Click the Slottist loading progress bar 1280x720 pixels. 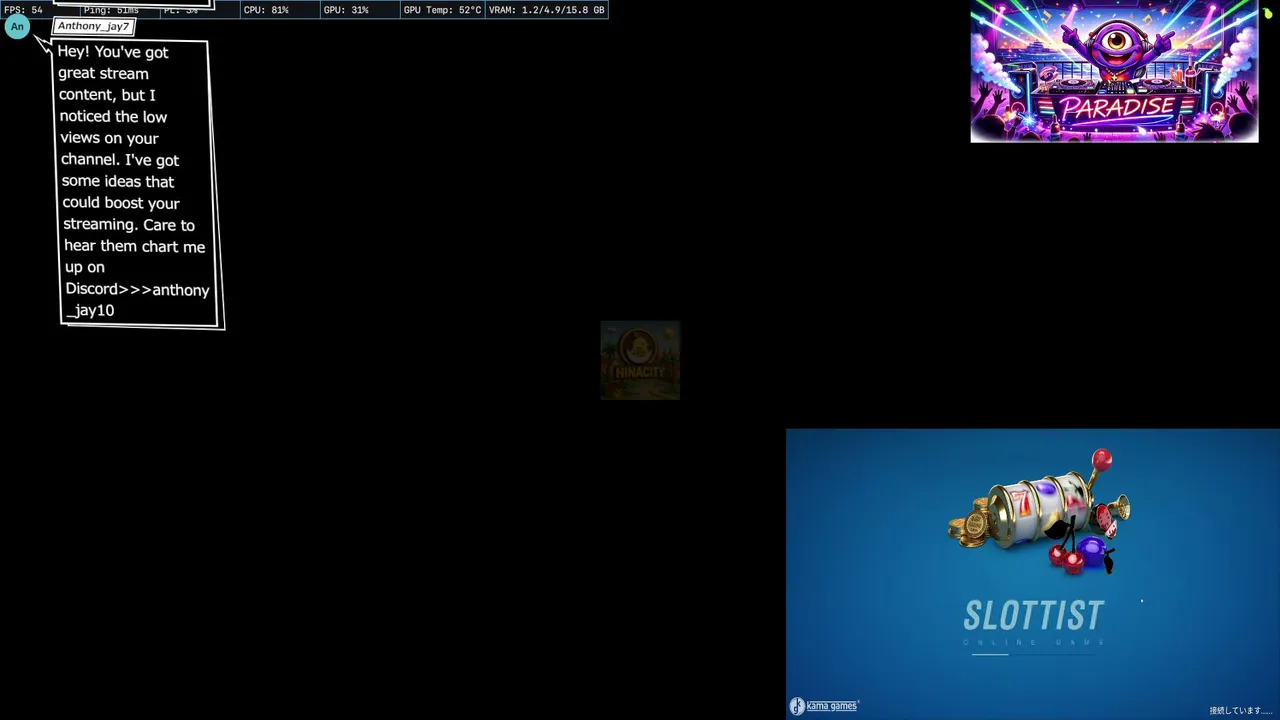(x=1034, y=654)
